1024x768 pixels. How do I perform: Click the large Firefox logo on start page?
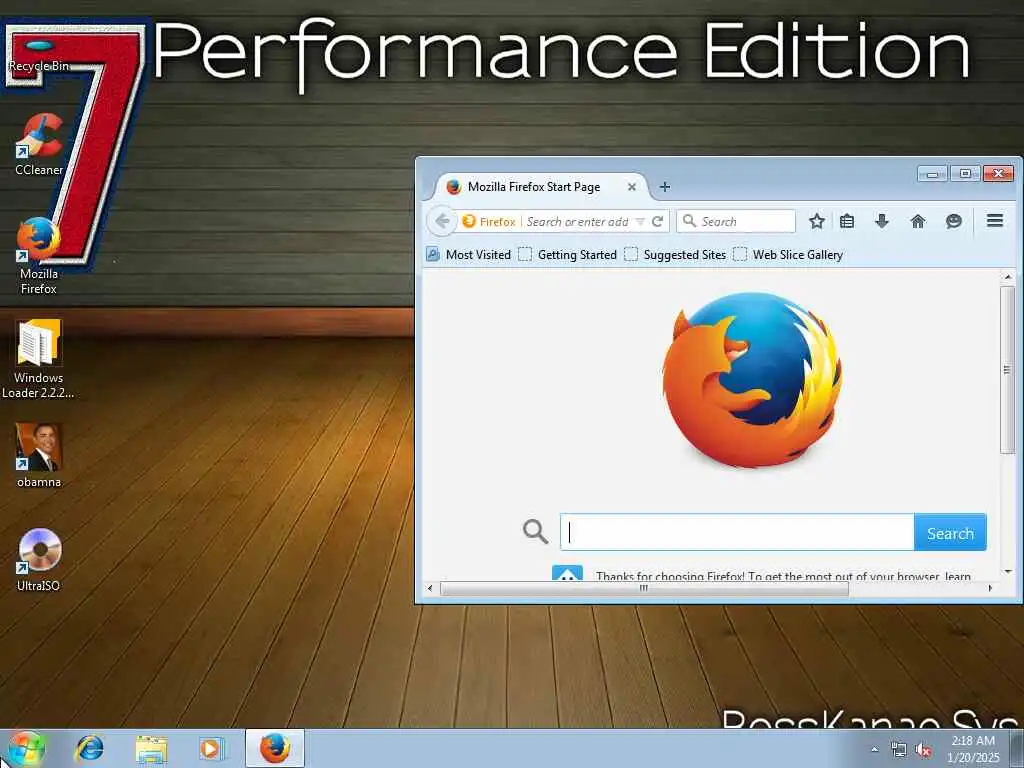(x=752, y=380)
